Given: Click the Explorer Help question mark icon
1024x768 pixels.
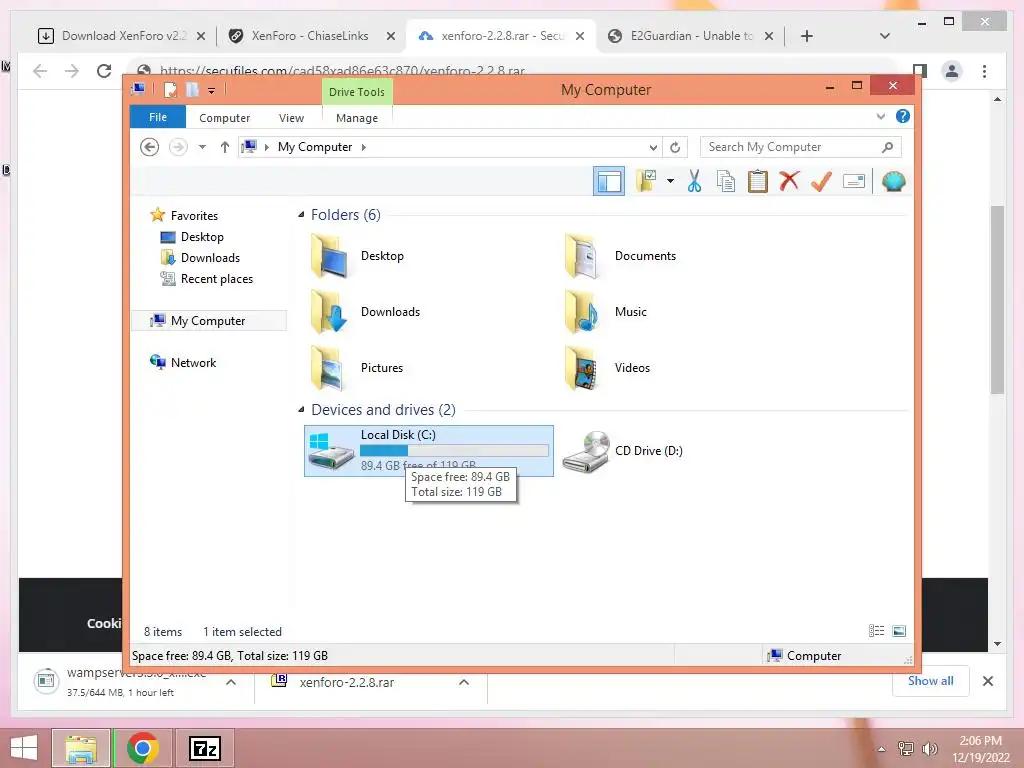Looking at the screenshot, I should tap(903, 116).
